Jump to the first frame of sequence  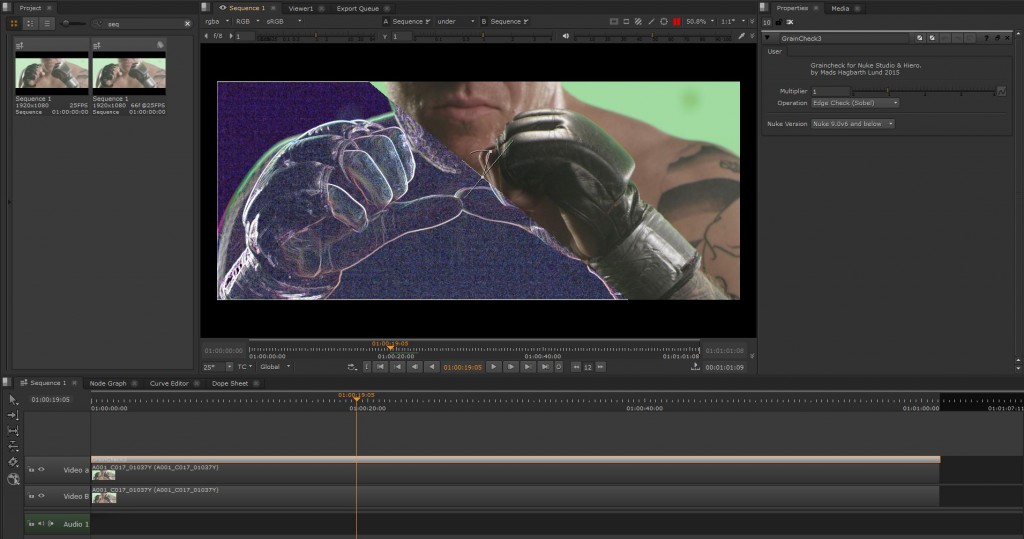coord(379,367)
